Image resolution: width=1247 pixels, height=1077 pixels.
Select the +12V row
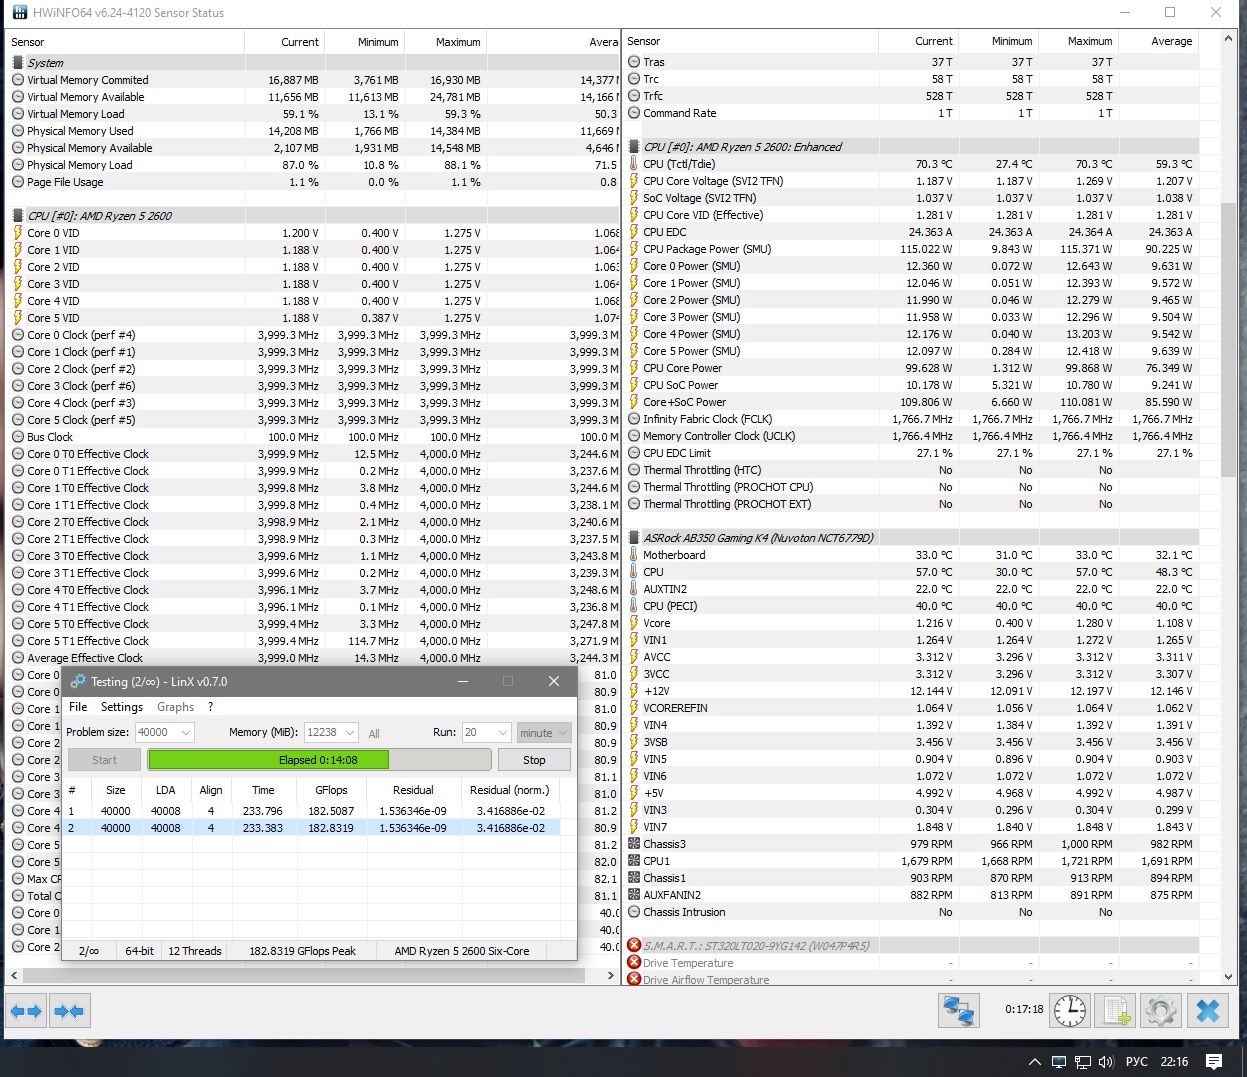[912, 691]
